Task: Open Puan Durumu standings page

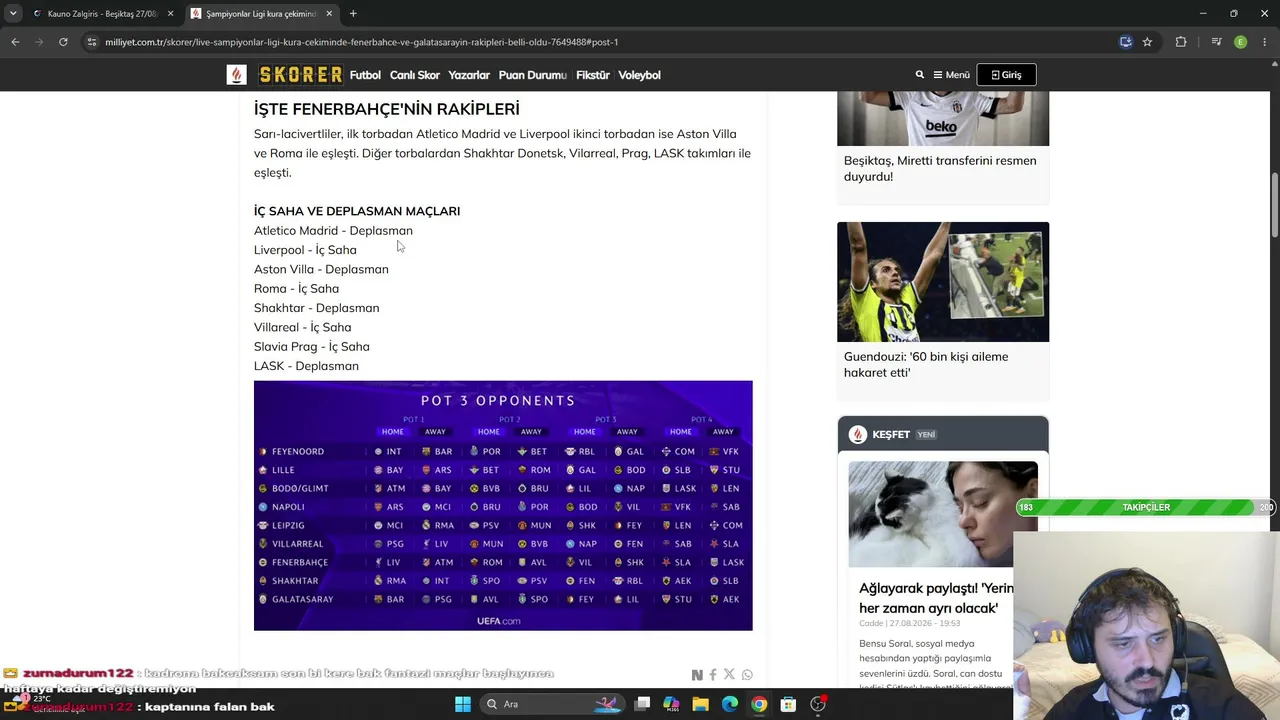Action: (x=533, y=75)
